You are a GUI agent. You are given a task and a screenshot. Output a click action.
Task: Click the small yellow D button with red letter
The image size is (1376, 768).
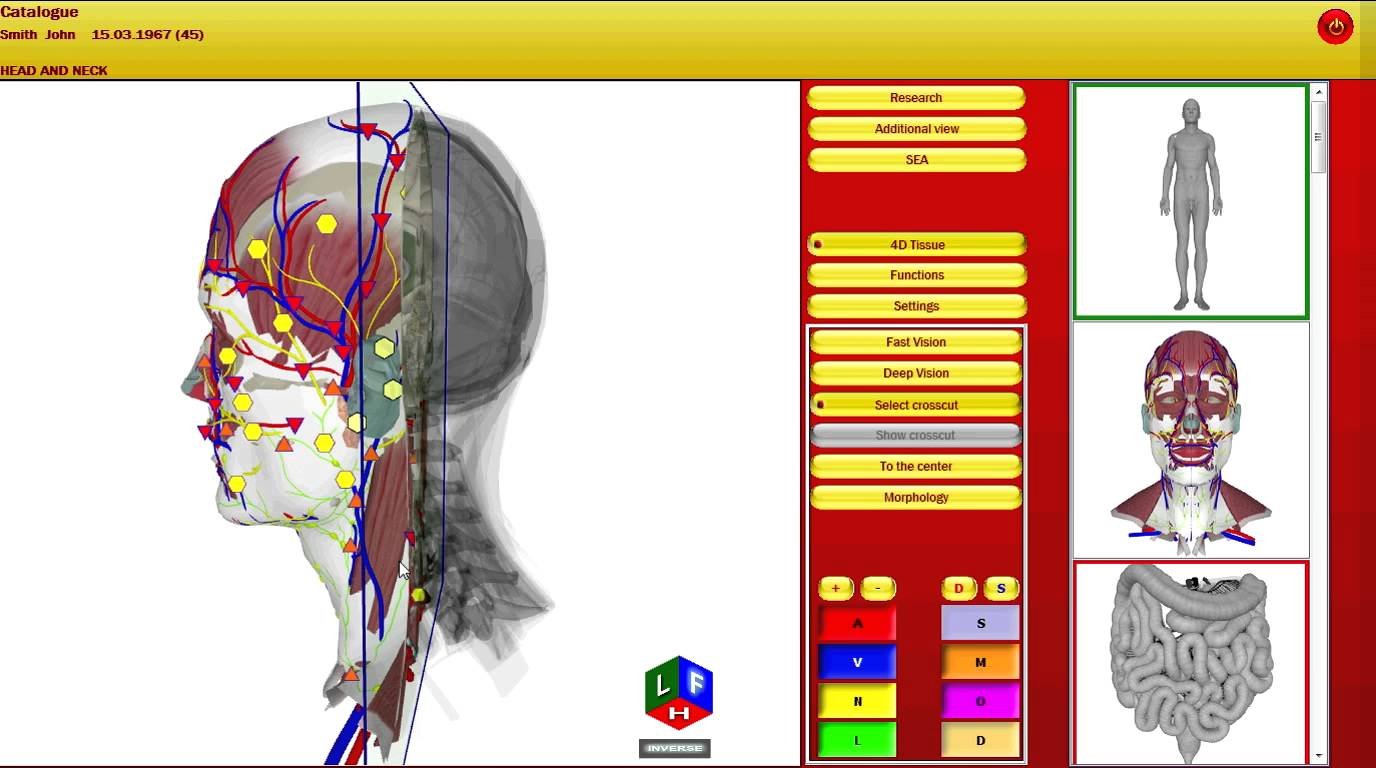(959, 589)
